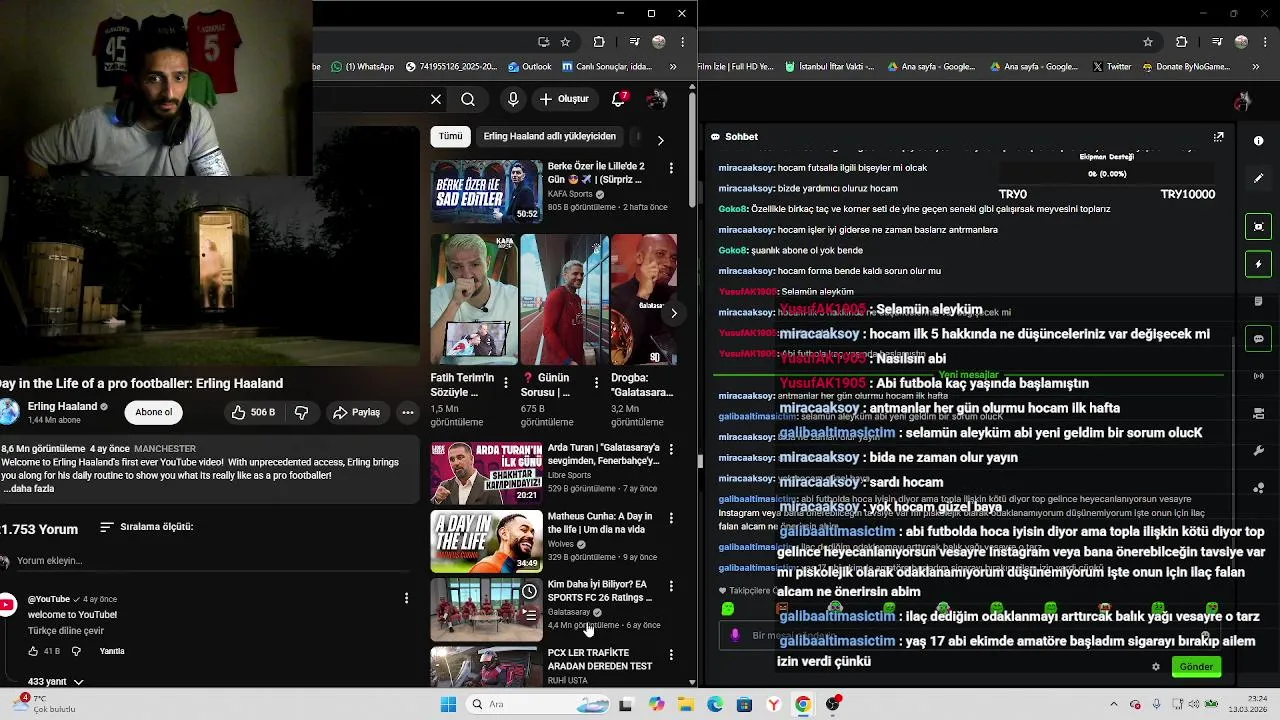Open the Twitter bookmark in right browser
Screen dimensions: 1280x720
pos(1112,67)
